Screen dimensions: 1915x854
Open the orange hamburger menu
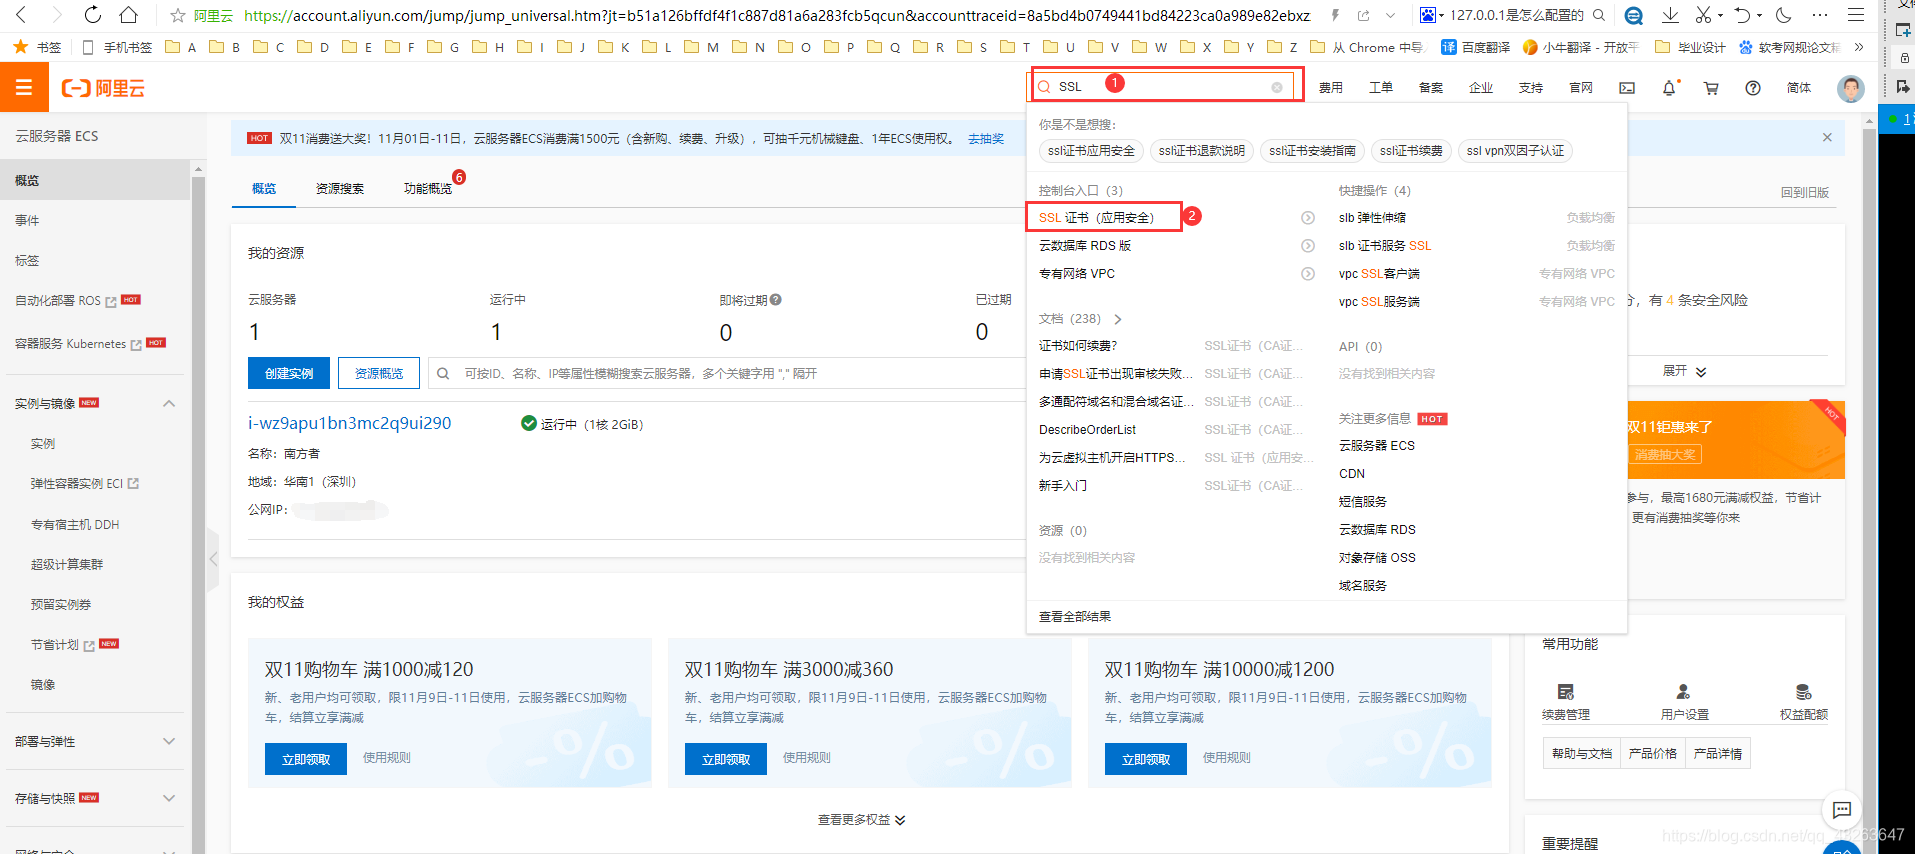24,88
